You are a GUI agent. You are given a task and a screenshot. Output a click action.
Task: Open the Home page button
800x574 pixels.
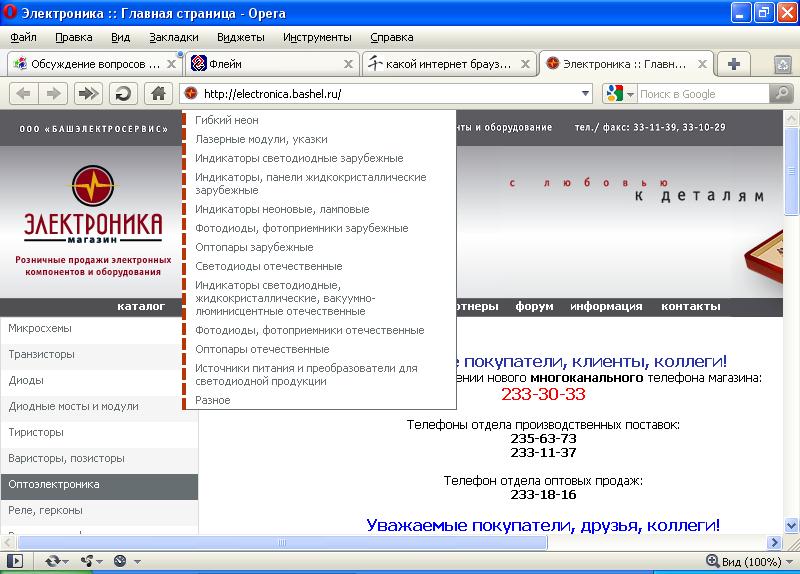pos(158,94)
